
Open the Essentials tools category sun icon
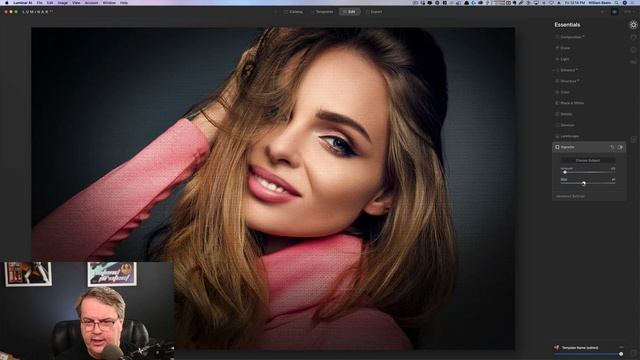click(633, 25)
